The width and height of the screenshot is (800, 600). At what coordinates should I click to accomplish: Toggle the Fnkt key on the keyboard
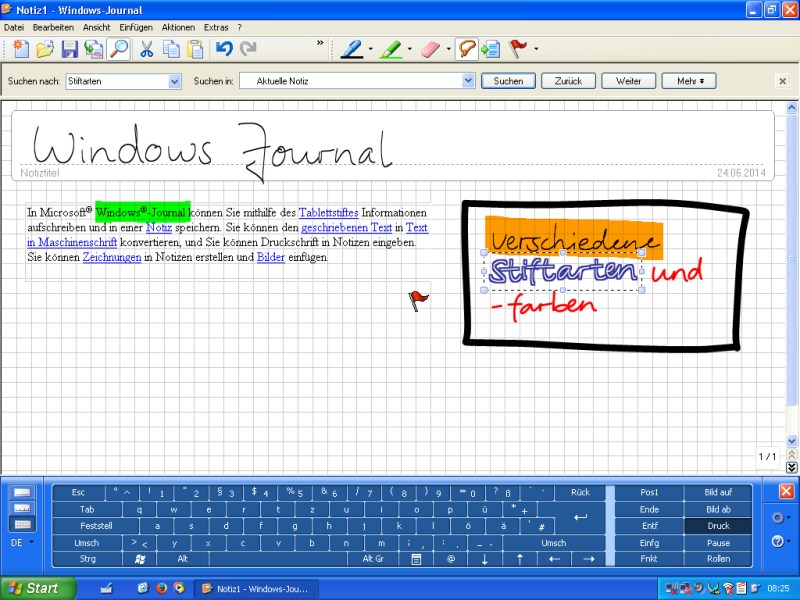point(649,559)
